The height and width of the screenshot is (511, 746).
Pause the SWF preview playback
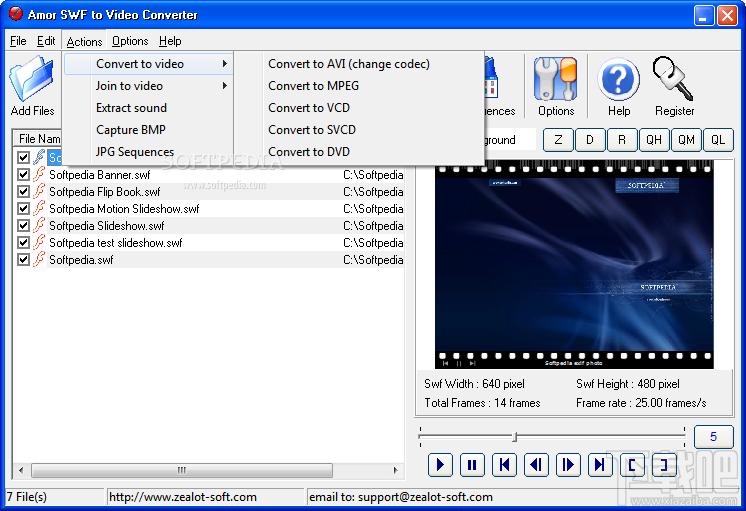coord(472,464)
